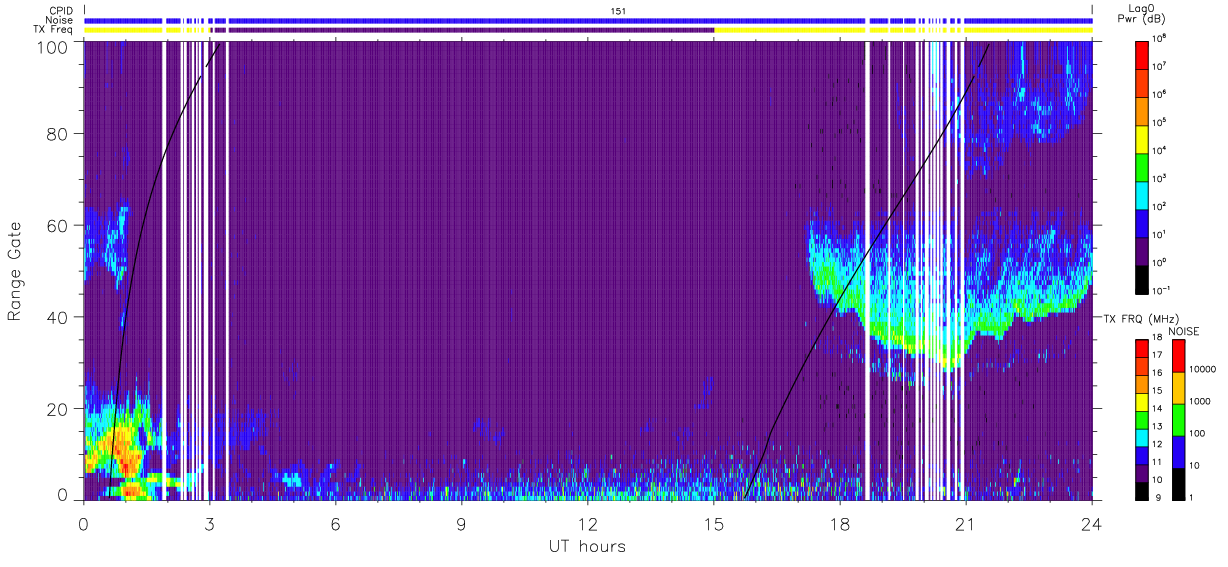Click the 24 tick on UT hours axis

[x=1092, y=523]
